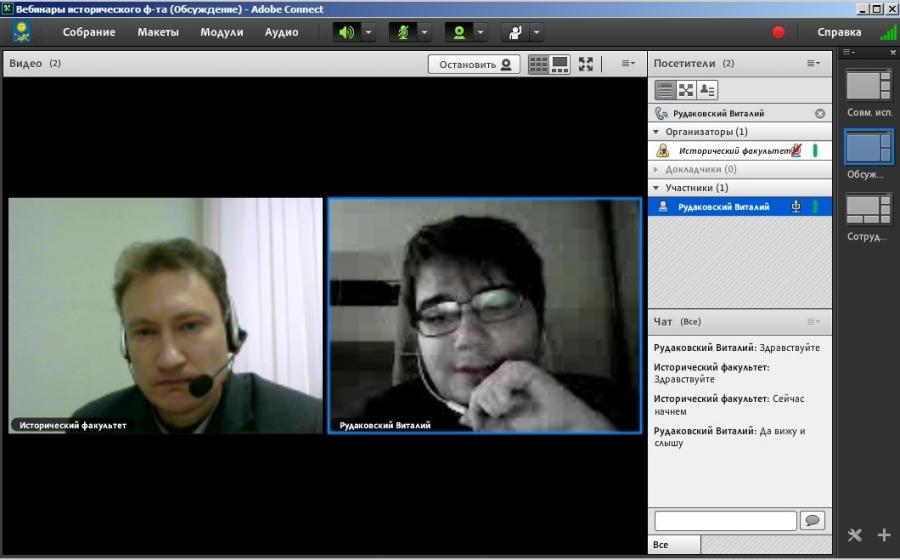
Task: Send chat message with speech bubble button
Action: click(x=812, y=520)
